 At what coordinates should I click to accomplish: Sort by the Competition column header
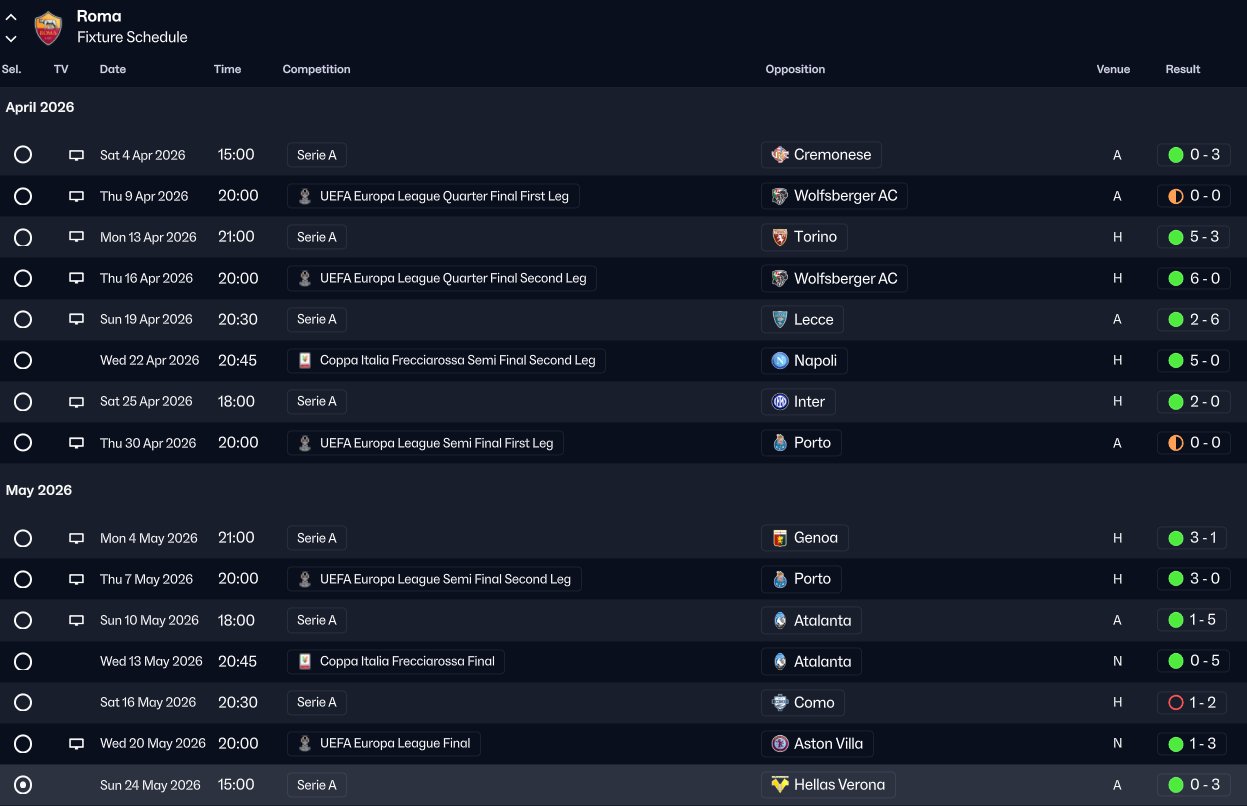316,69
